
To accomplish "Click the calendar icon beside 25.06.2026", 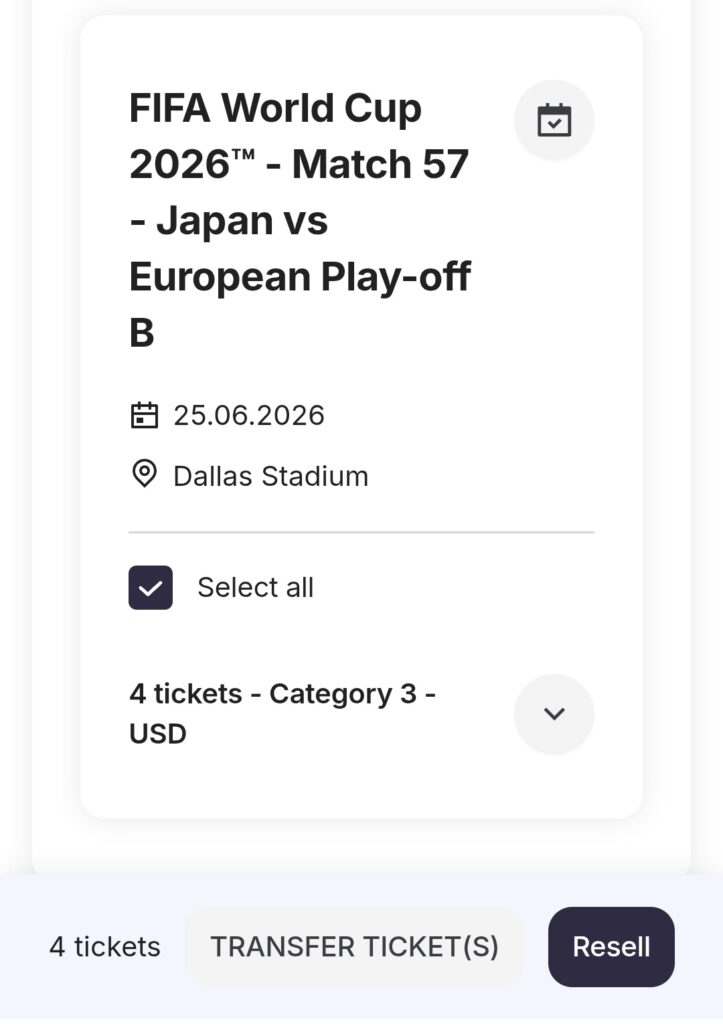I will coord(145,415).
